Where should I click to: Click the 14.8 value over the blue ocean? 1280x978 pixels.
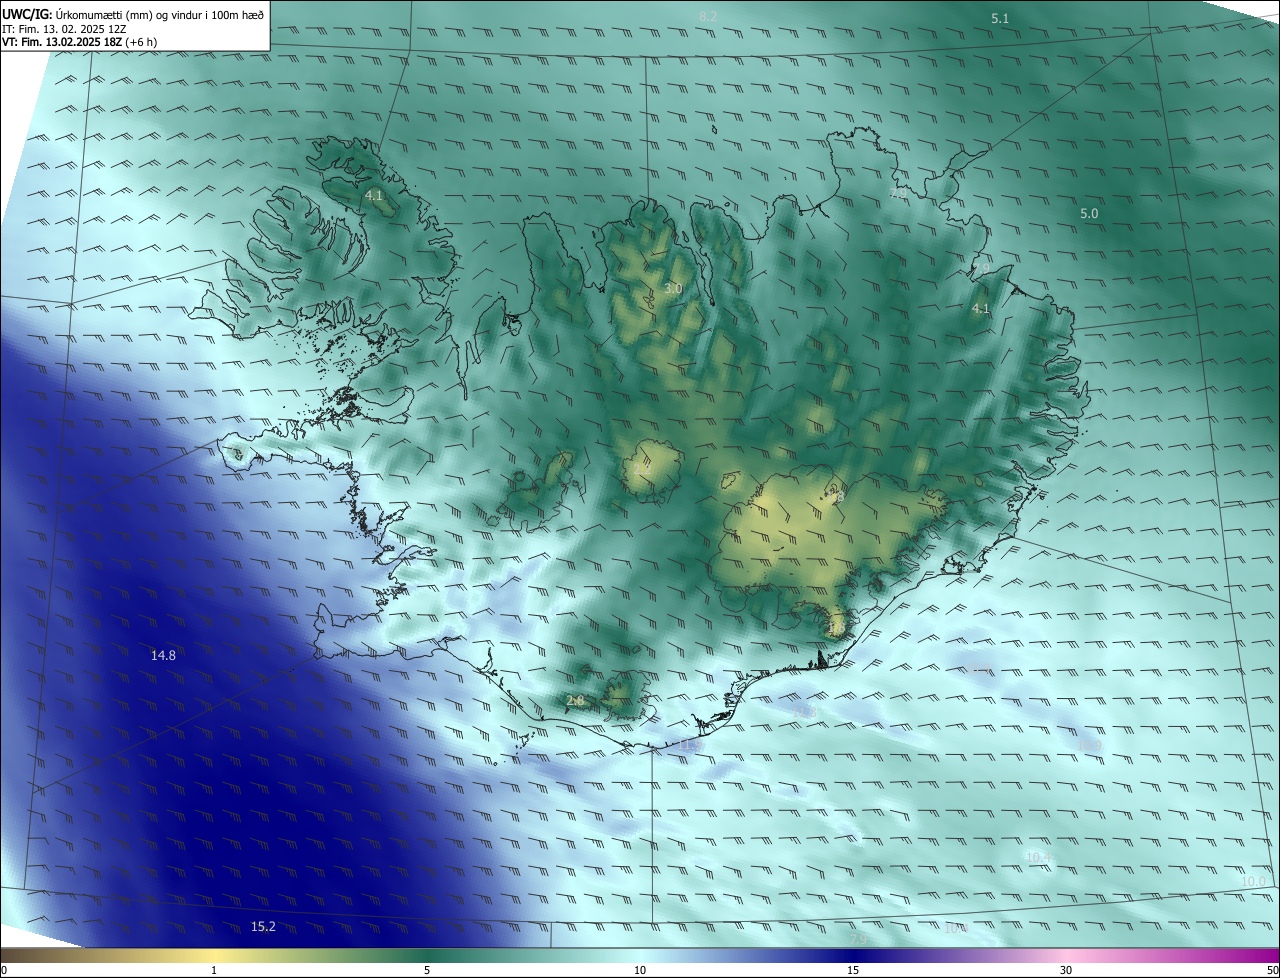163,655
